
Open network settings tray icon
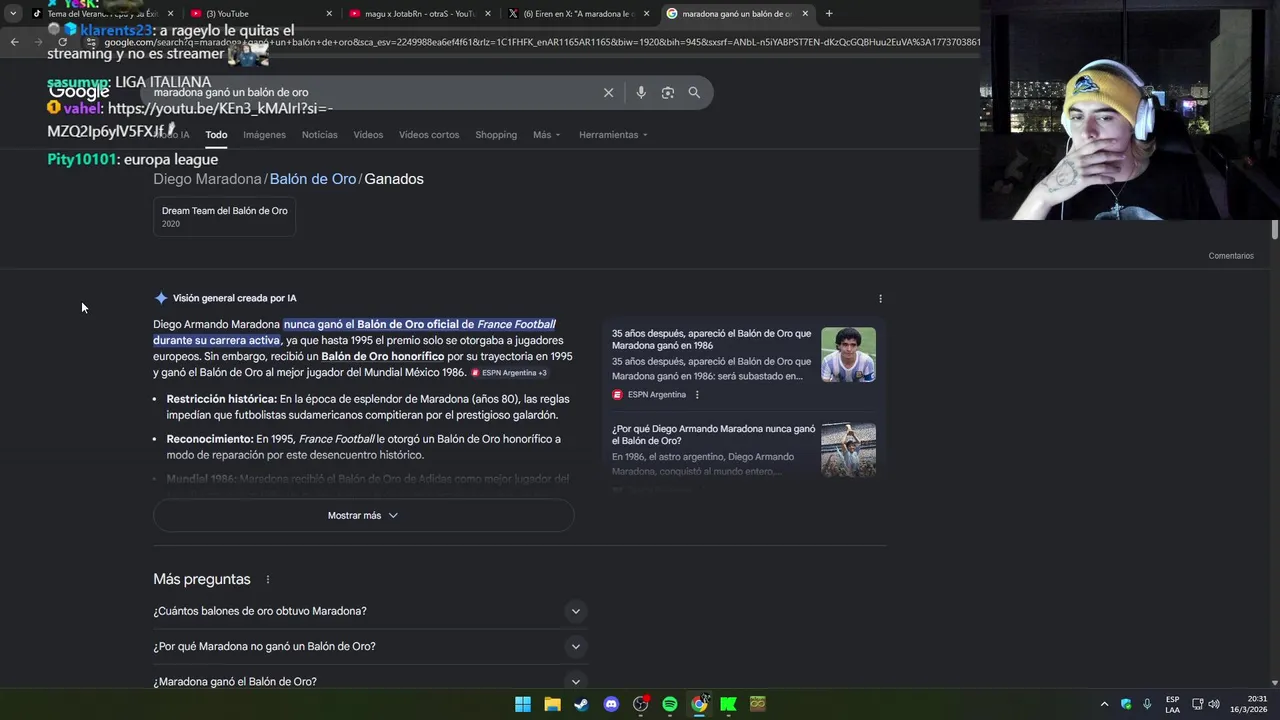(x=1197, y=704)
